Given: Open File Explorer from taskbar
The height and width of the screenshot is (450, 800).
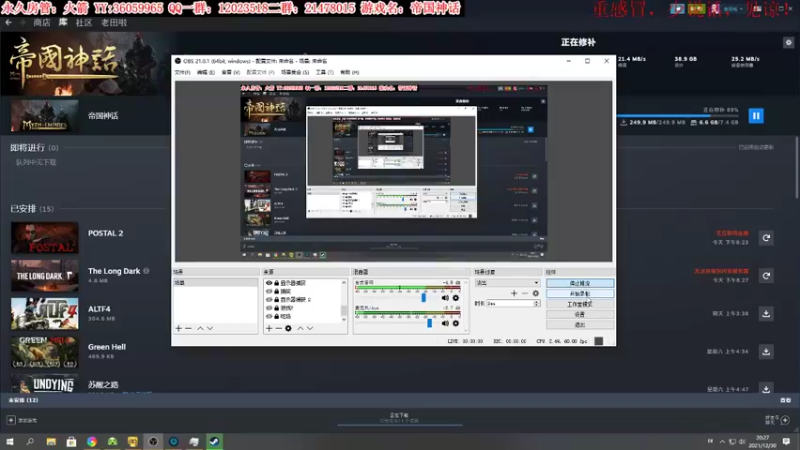Looking at the screenshot, I should 51,441.
